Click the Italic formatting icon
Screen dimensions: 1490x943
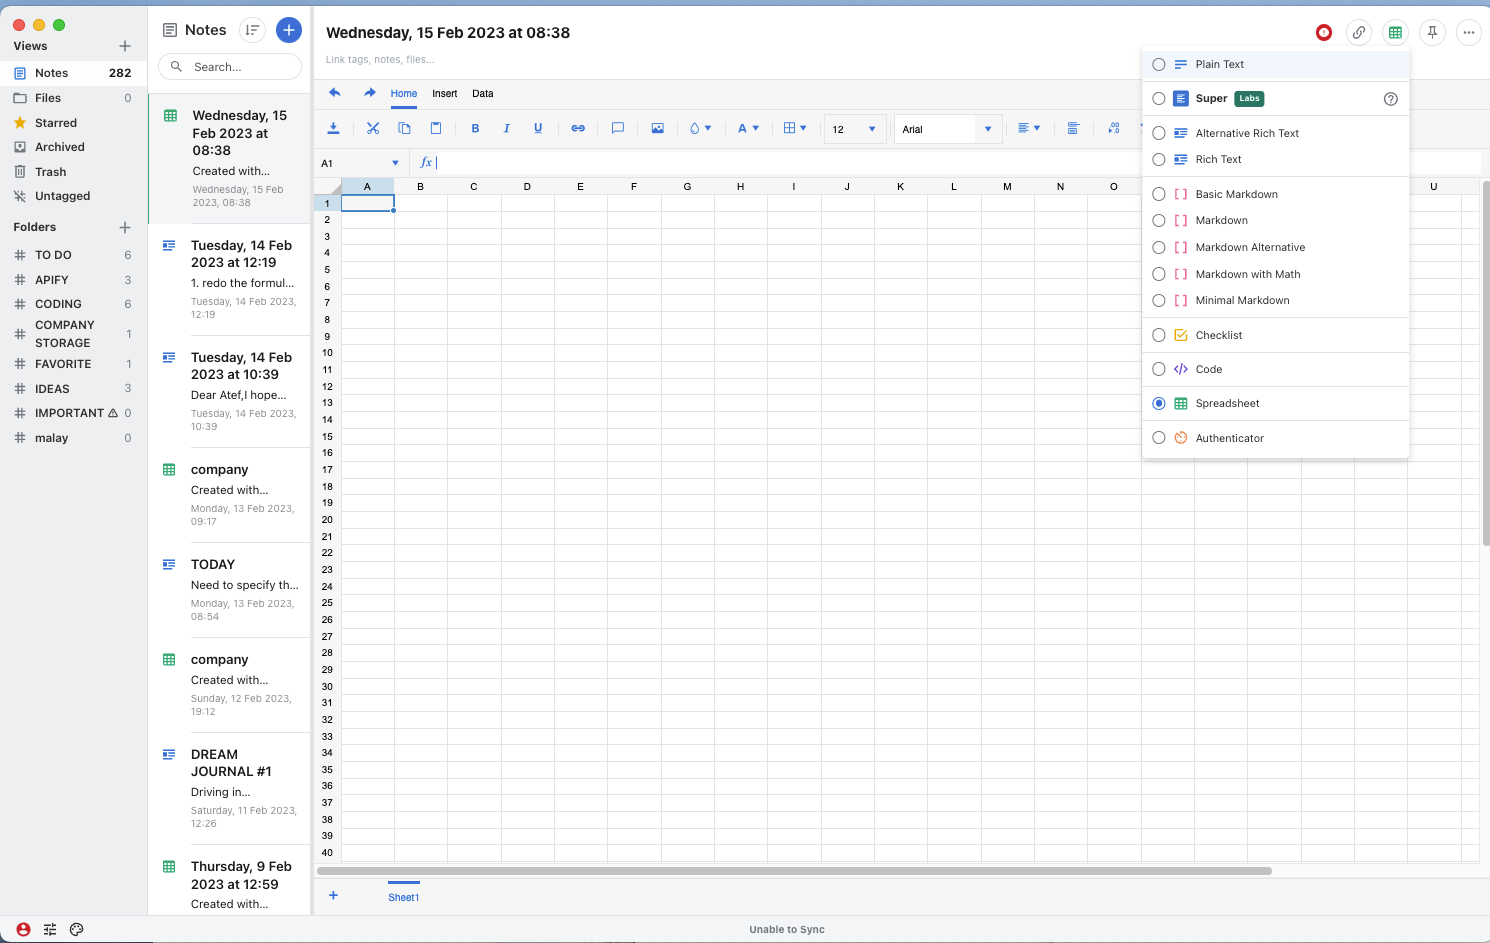coord(506,129)
